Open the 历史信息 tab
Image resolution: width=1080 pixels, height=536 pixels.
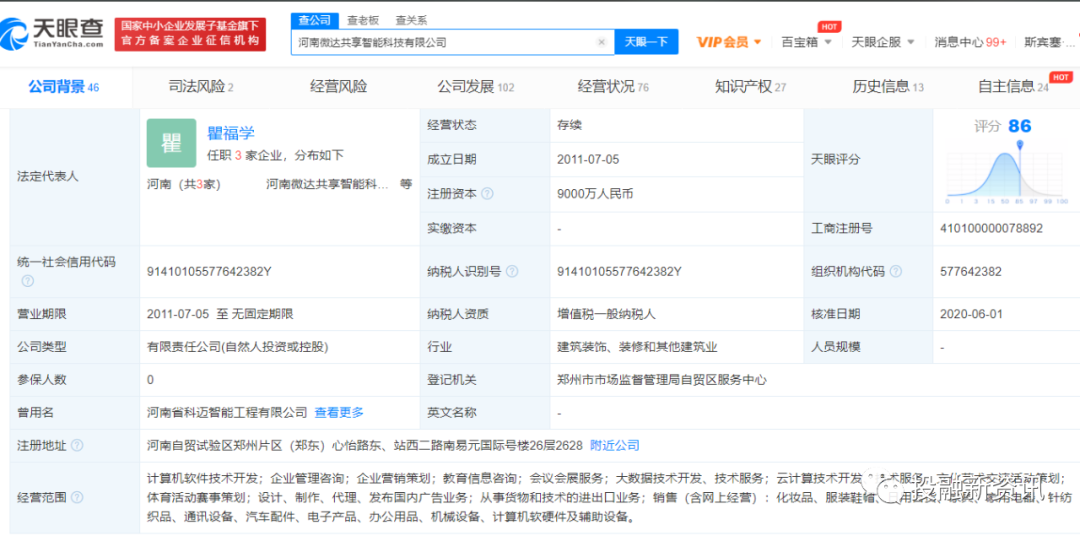pos(888,87)
